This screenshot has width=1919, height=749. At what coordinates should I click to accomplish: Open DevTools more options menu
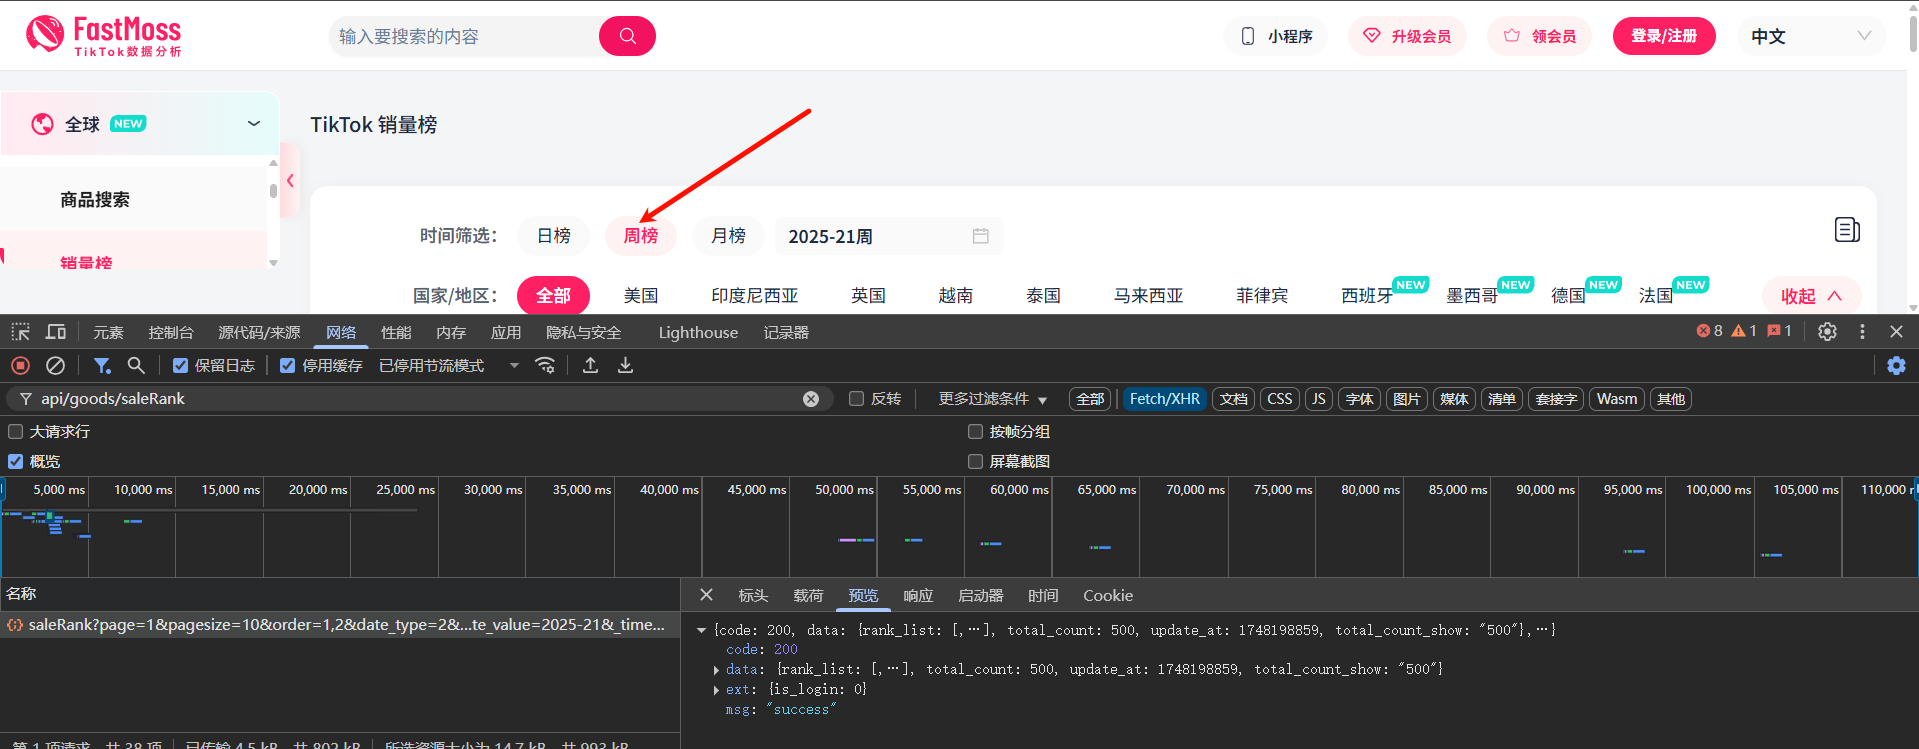click(x=1862, y=332)
